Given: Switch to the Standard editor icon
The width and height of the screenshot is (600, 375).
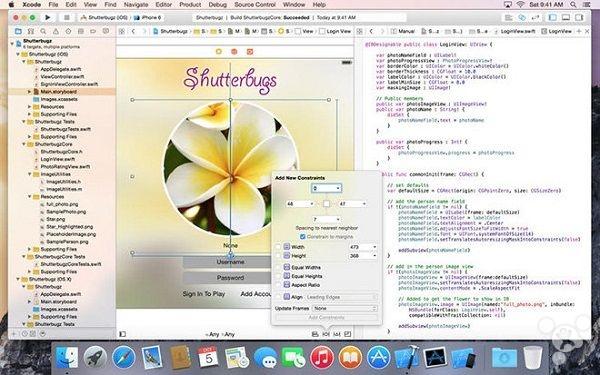Looking at the screenshot, I should coord(509,17).
